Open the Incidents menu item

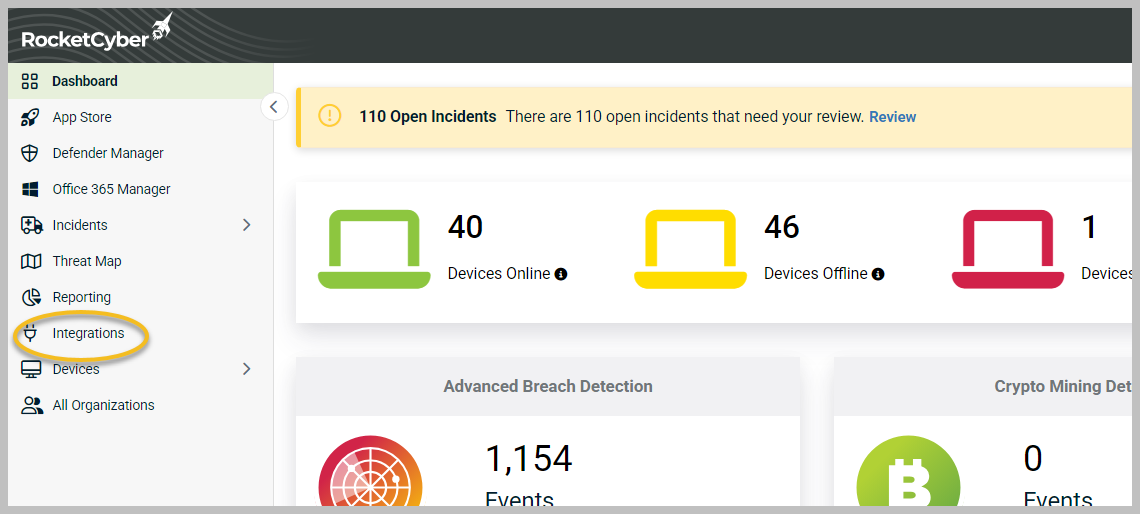click(x=80, y=225)
